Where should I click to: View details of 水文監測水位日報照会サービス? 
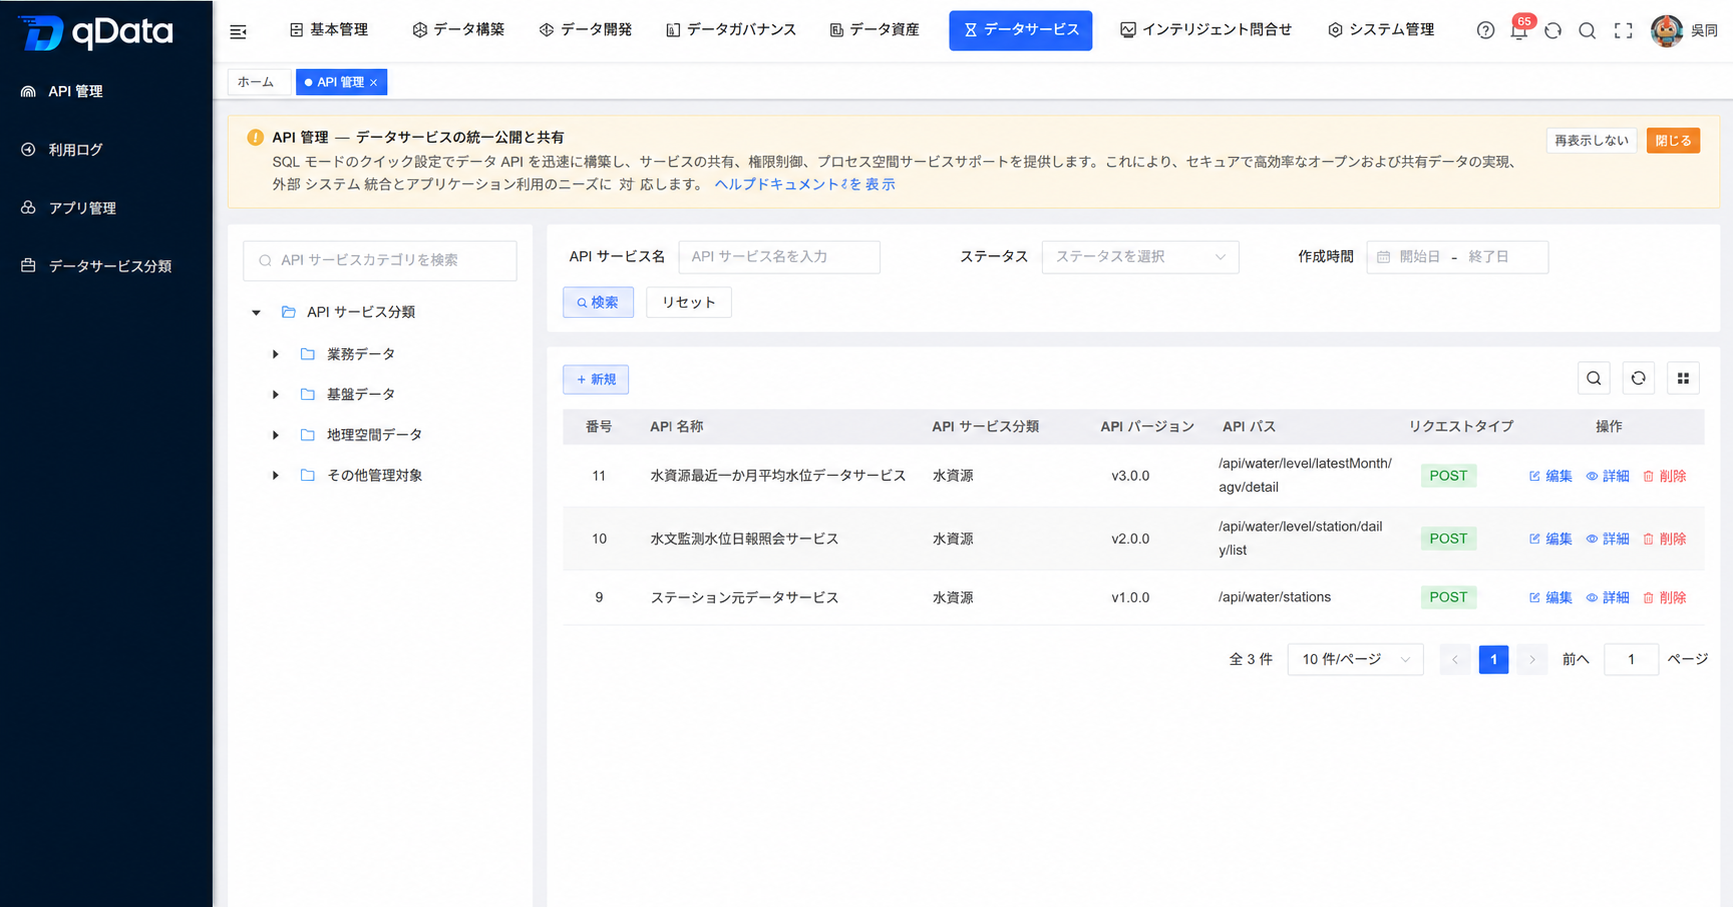(x=1607, y=539)
